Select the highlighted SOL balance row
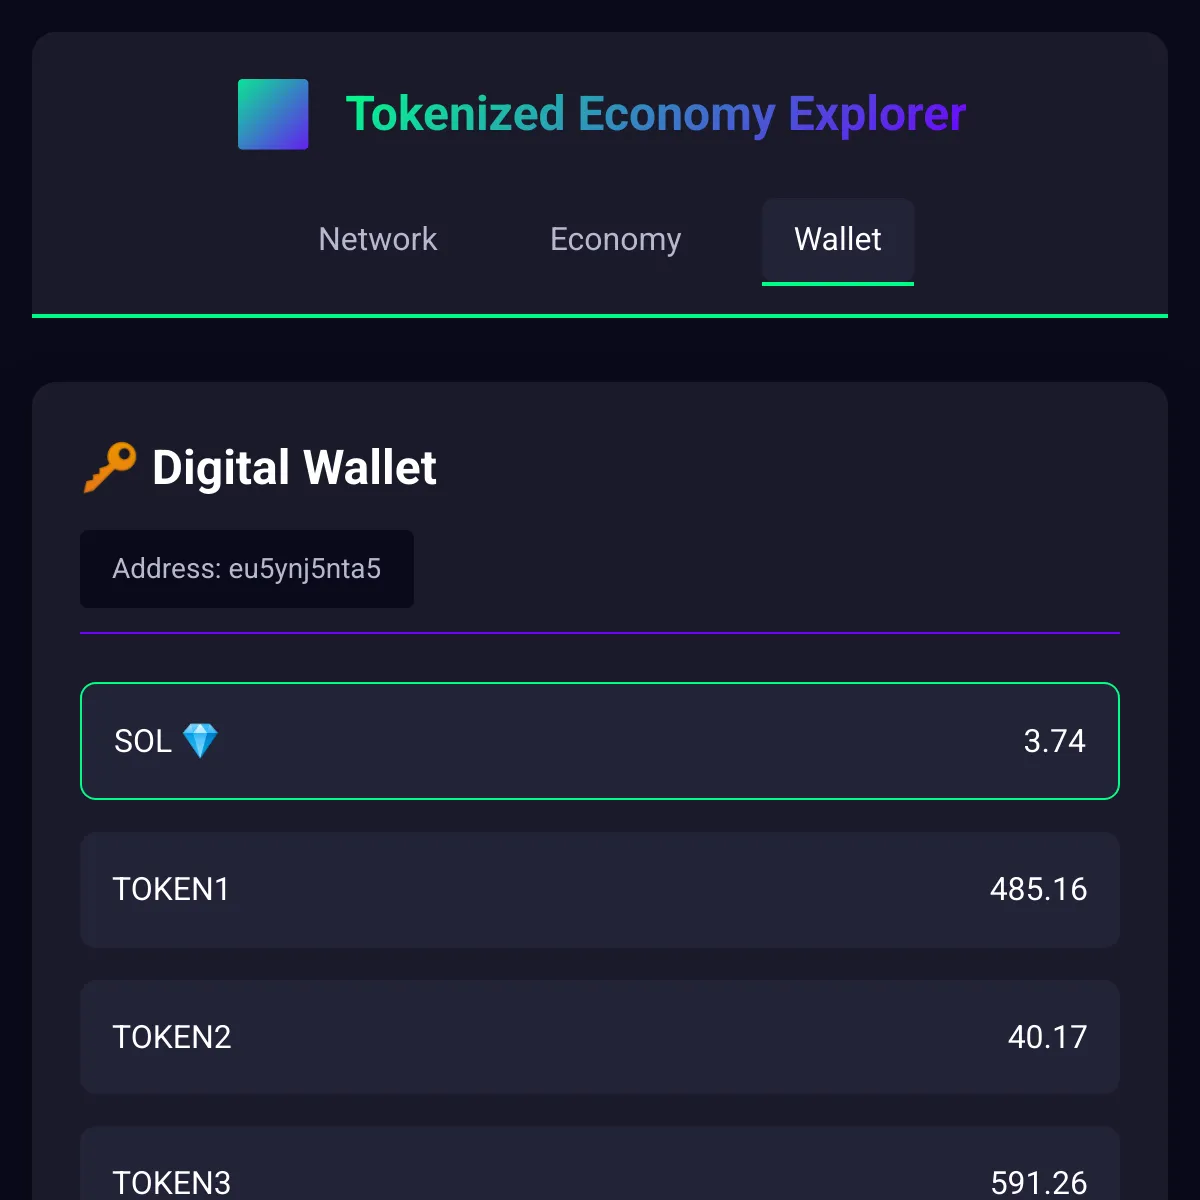The width and height of the screenshot is (1200, 1200). tap(600, 741)
